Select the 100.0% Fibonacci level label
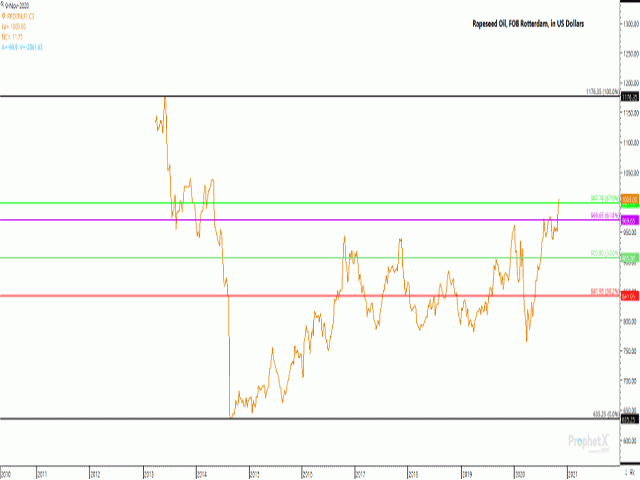Image resolution: width=640 pixels, height=480 pixels. point(602,91)
